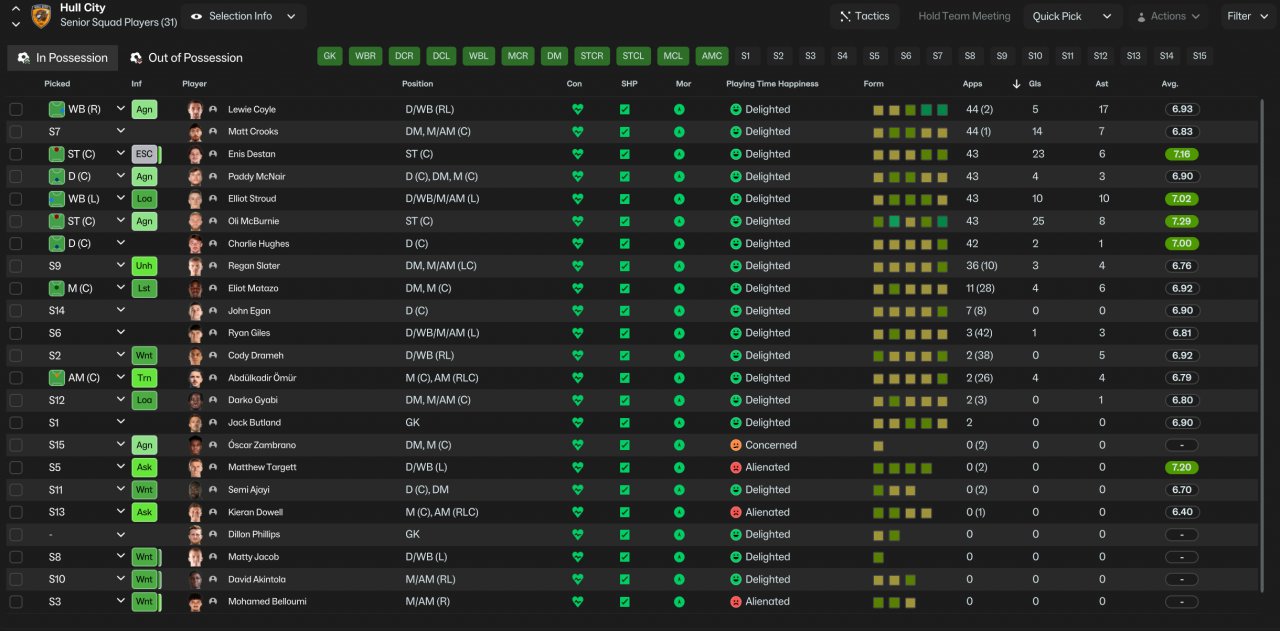Click Oli McBurnie's player portrait
This screenshot has width=1280, height=631.
(x=195, y=221)
